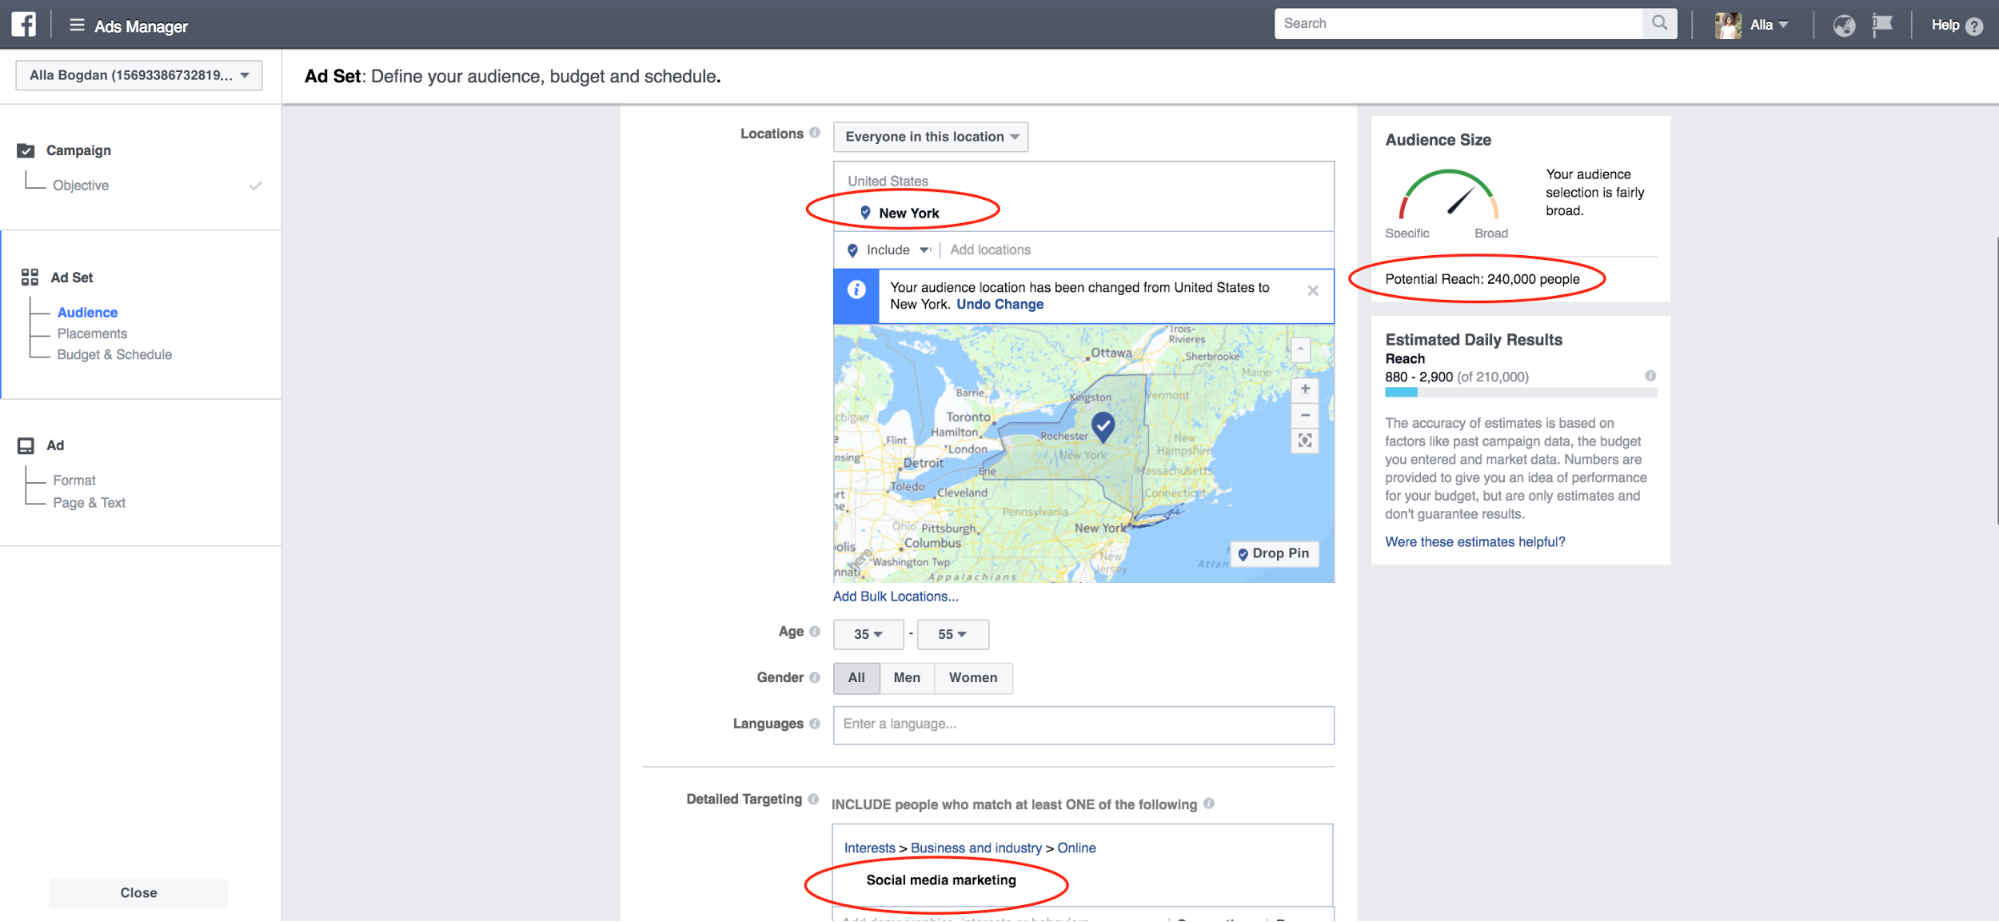Click the top Search input field
Screen dimensions: 1999x922
[x=1459, y=24]
